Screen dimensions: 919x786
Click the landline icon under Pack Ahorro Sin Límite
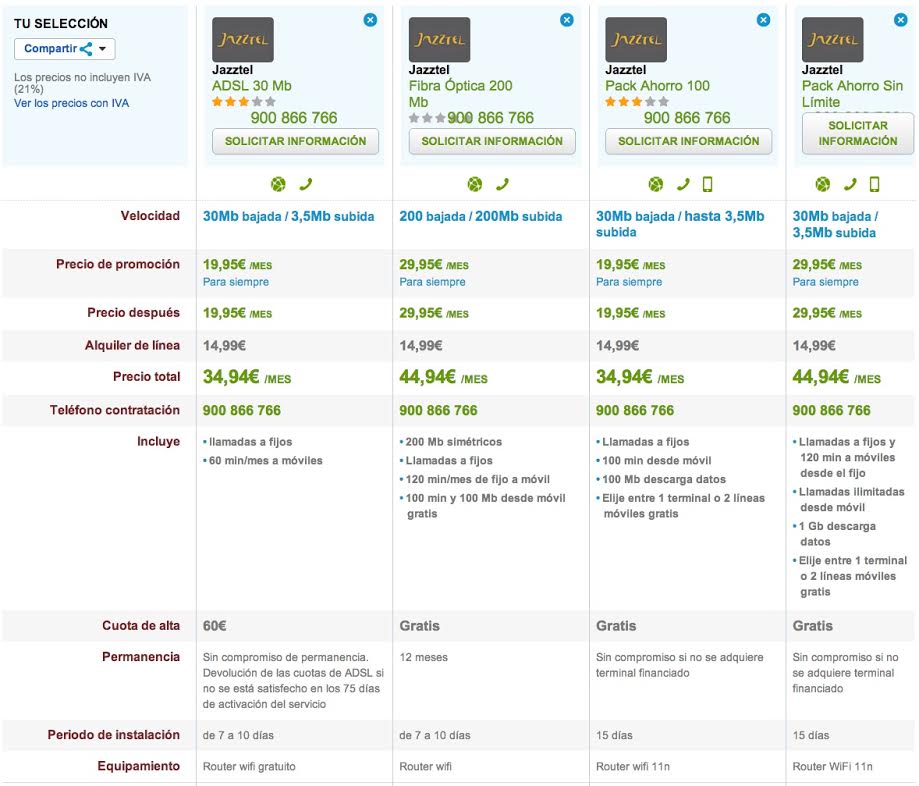pos(850,185)
